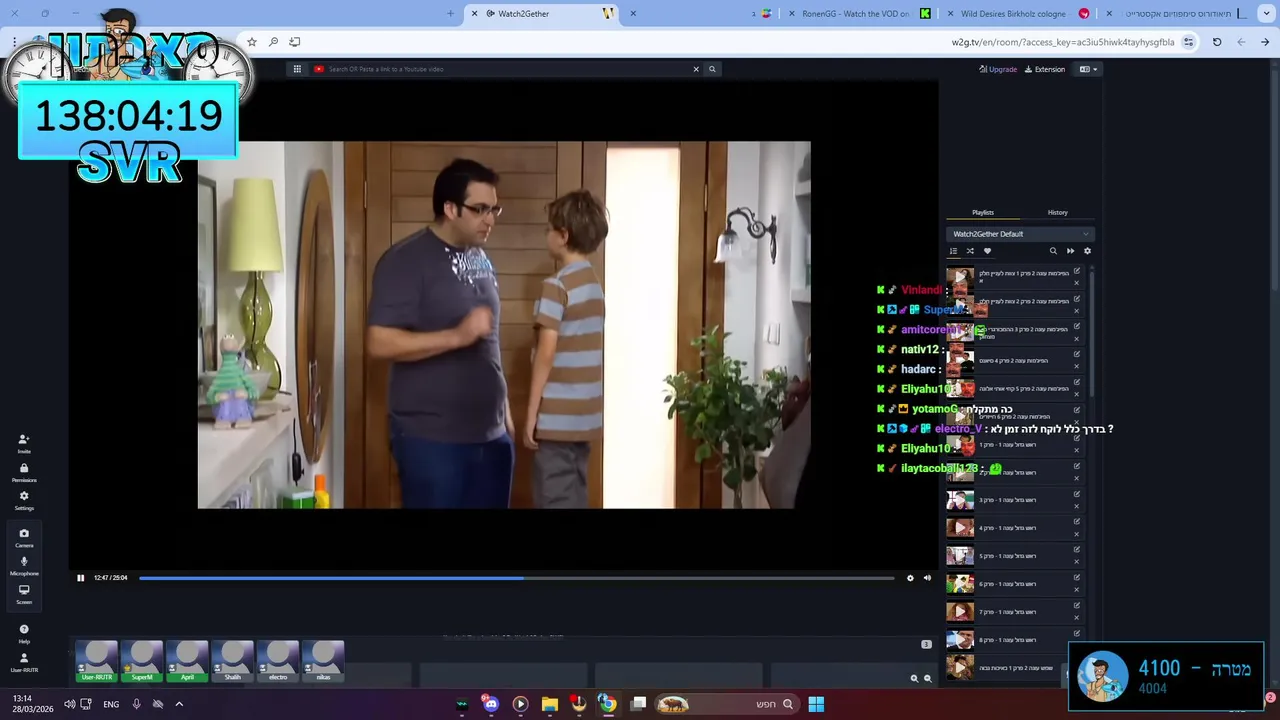1280x720 pixels.
Task: Go back in browser history
Action: click(x=1265, y=42)
